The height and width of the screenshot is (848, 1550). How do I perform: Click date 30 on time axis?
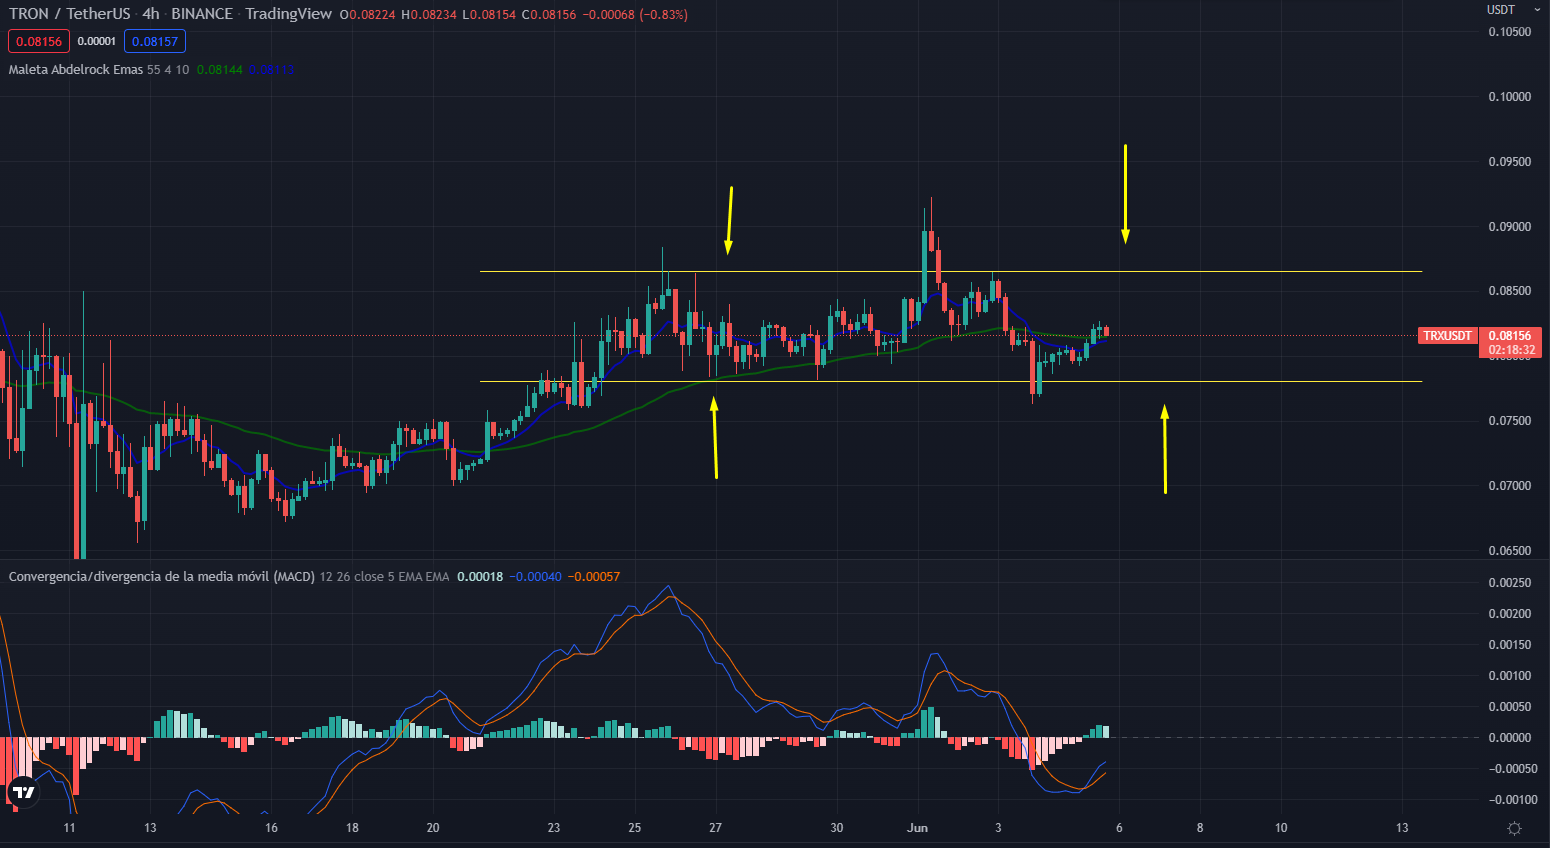(x=837, y=828)
